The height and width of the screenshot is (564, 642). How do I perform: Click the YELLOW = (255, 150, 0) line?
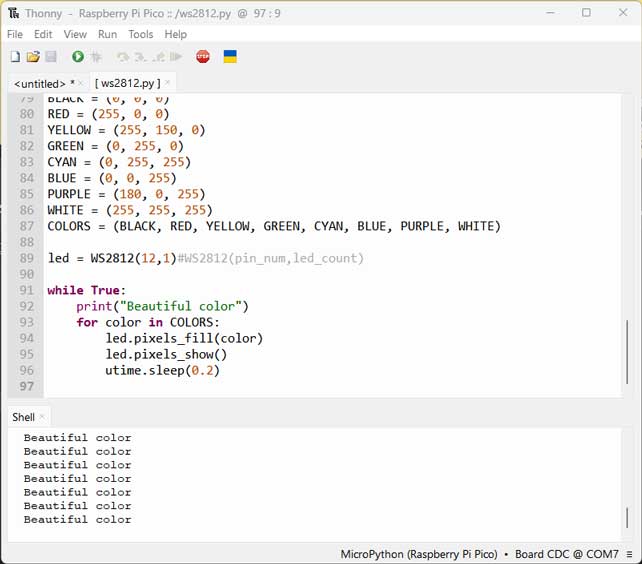click(x=126, y=130)
